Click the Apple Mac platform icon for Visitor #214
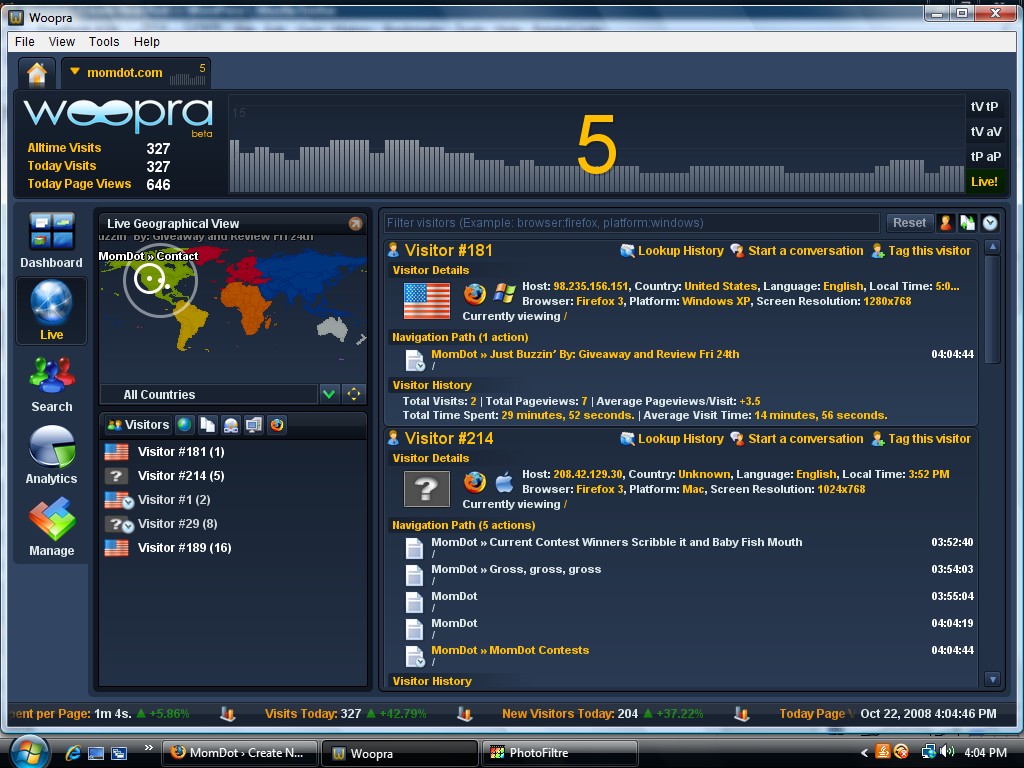Image resolution: width=1024 pixels, height=768 pixels. click(504, 483)
